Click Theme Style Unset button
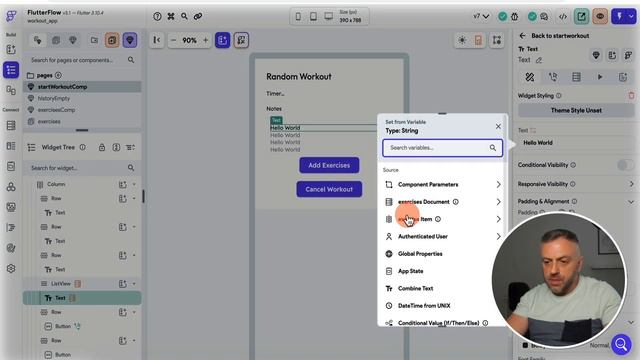Viewport: 640px width, 360px height. click(576, 110)
